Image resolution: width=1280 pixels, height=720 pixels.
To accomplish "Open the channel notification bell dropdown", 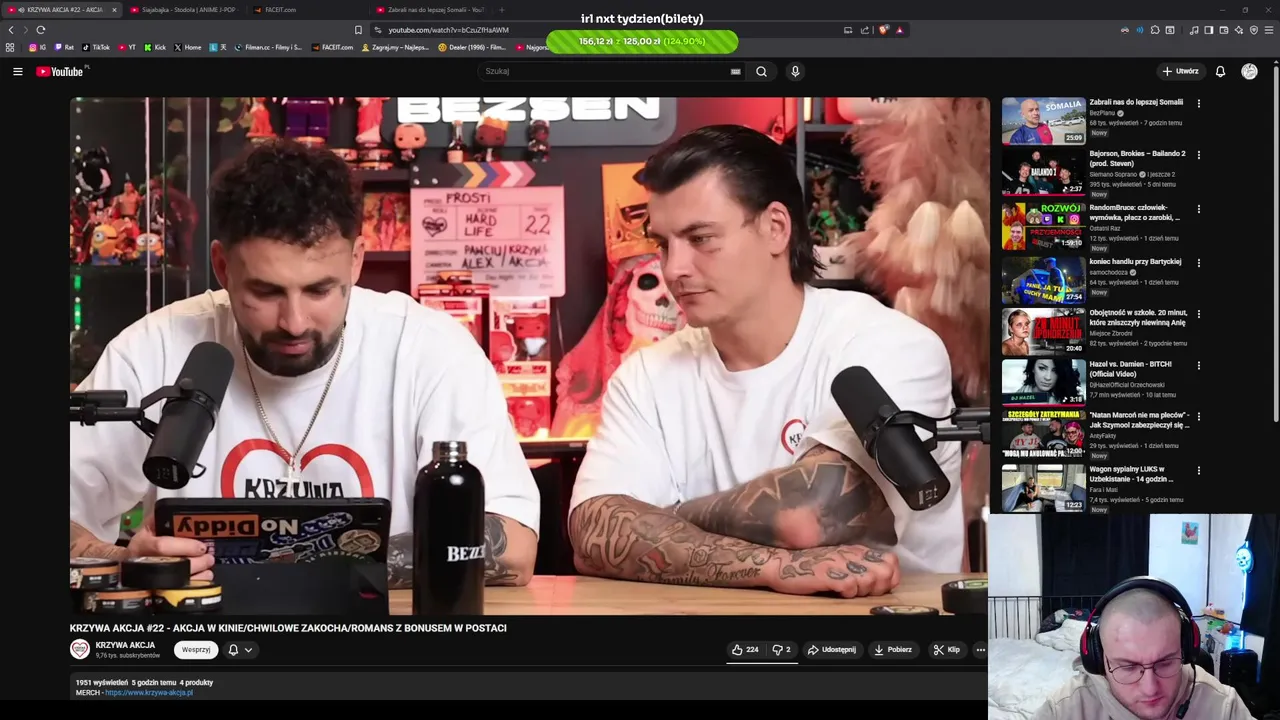I will (240, 650).
